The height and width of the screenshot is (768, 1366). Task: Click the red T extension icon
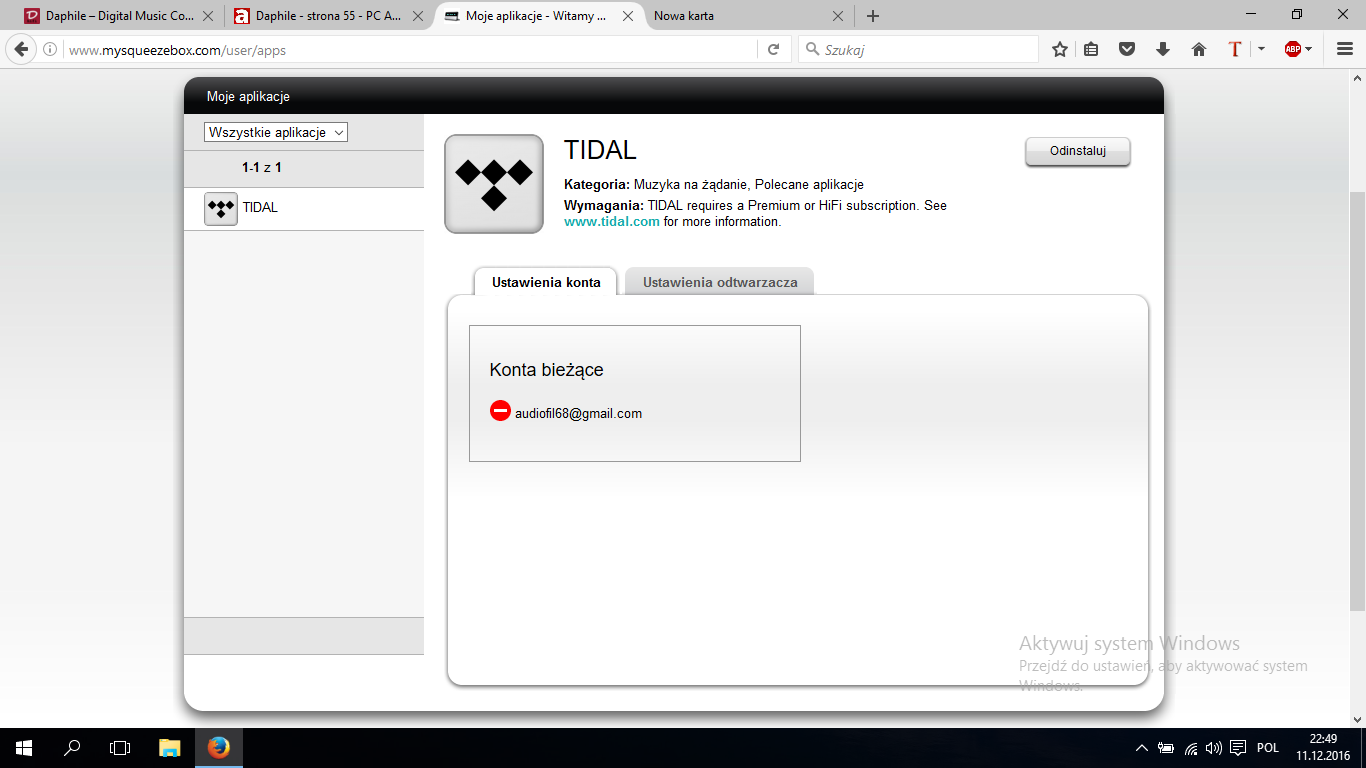click(1235, 49)
